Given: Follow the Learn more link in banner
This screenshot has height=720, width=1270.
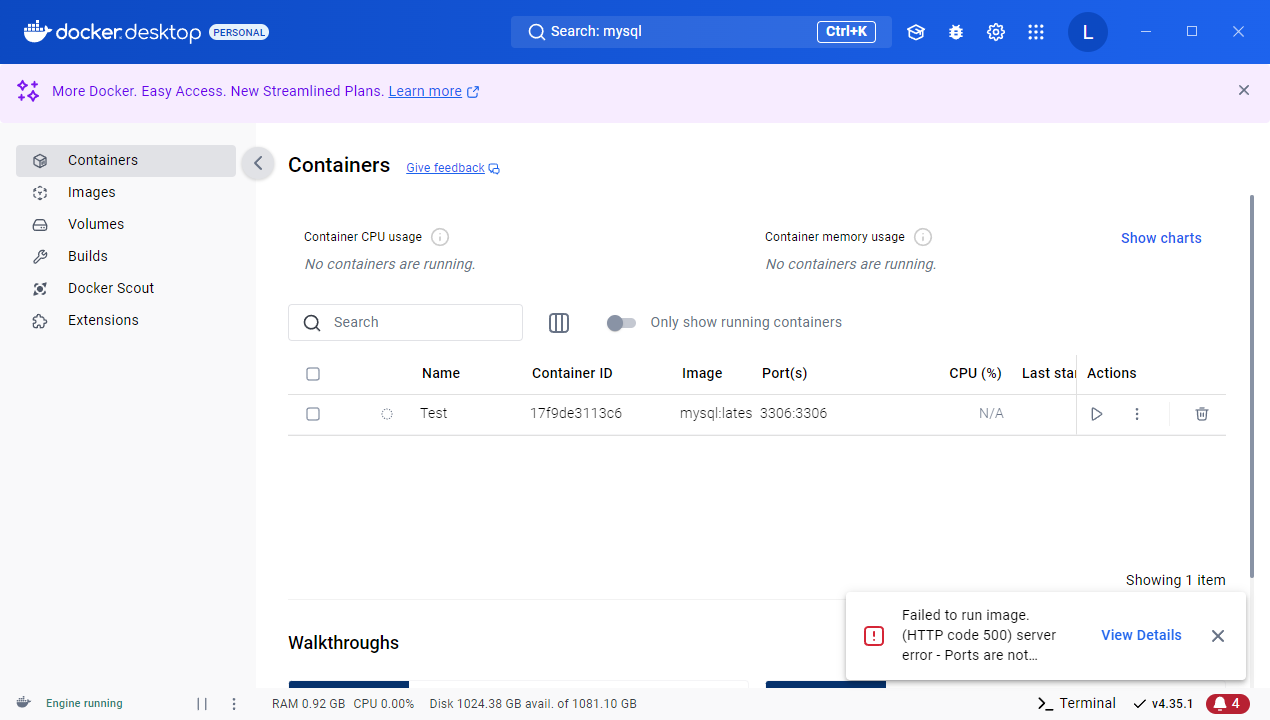Looking at the screenshot, I should tap(425, 91).
